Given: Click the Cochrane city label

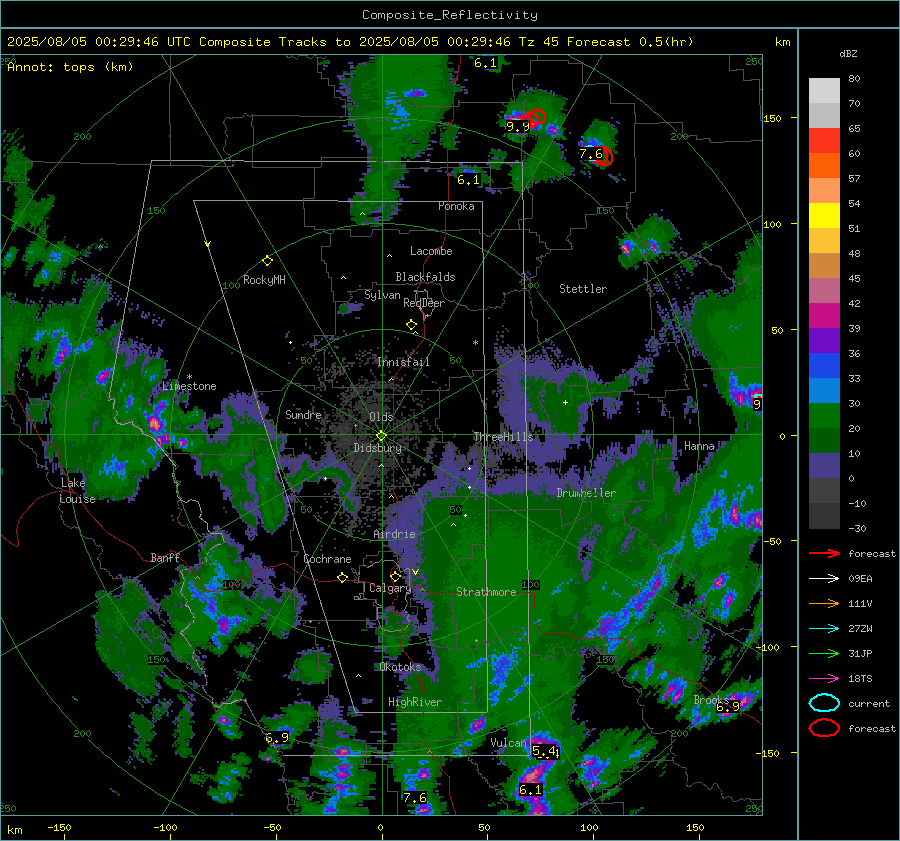Looking at the screenshot, I should [327, 559].
